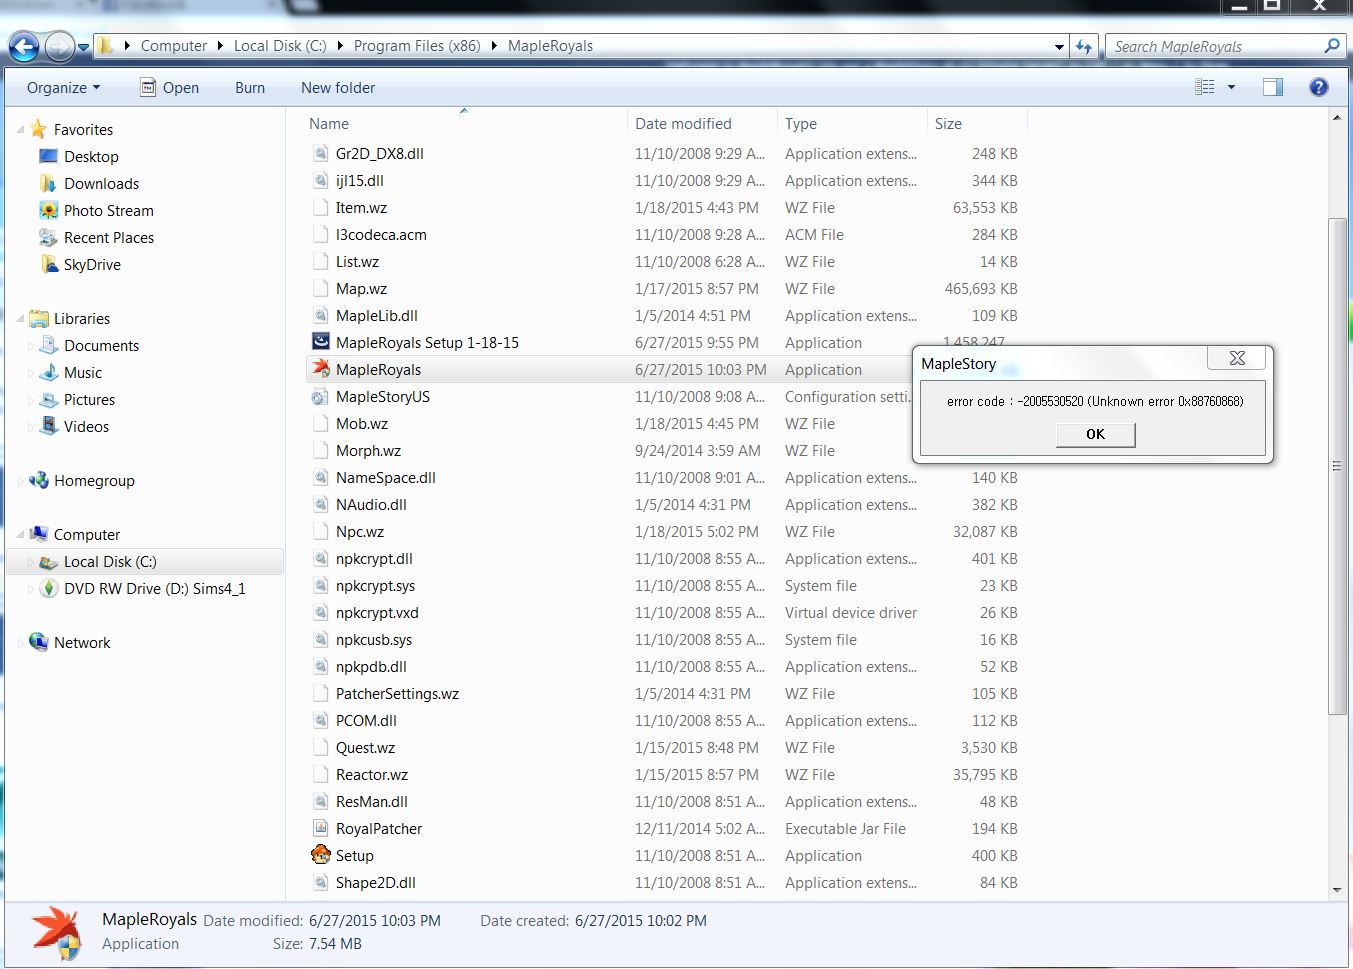Image resolution: width=1353 pixels, height=969 pixels.
Task: Click the file list scroll down arrow
Action: coord(1337,890)
